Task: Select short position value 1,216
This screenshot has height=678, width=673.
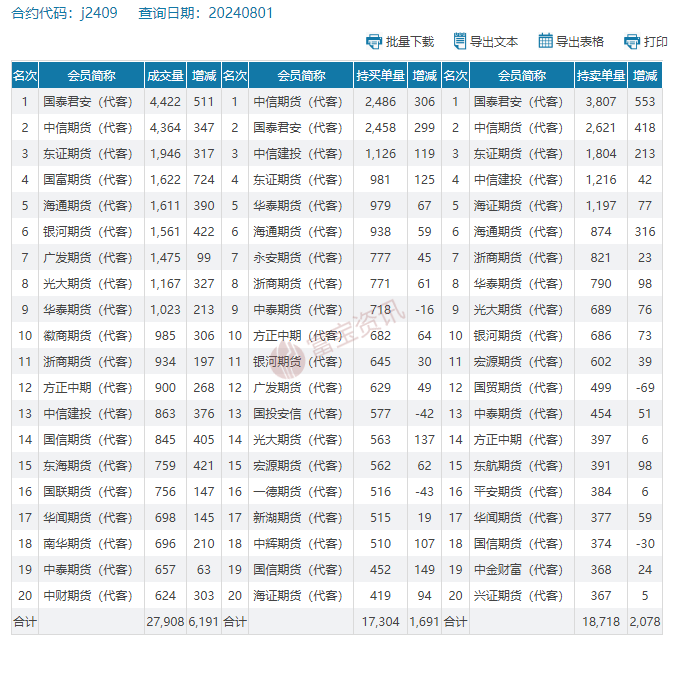Action: 600,179
